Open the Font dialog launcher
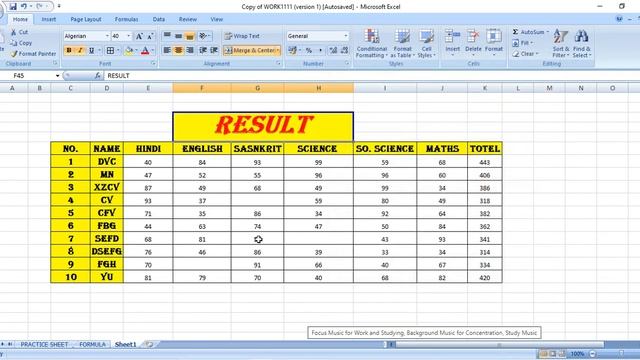This screenshot has height=360, width=640. click(x=153, y=64)
